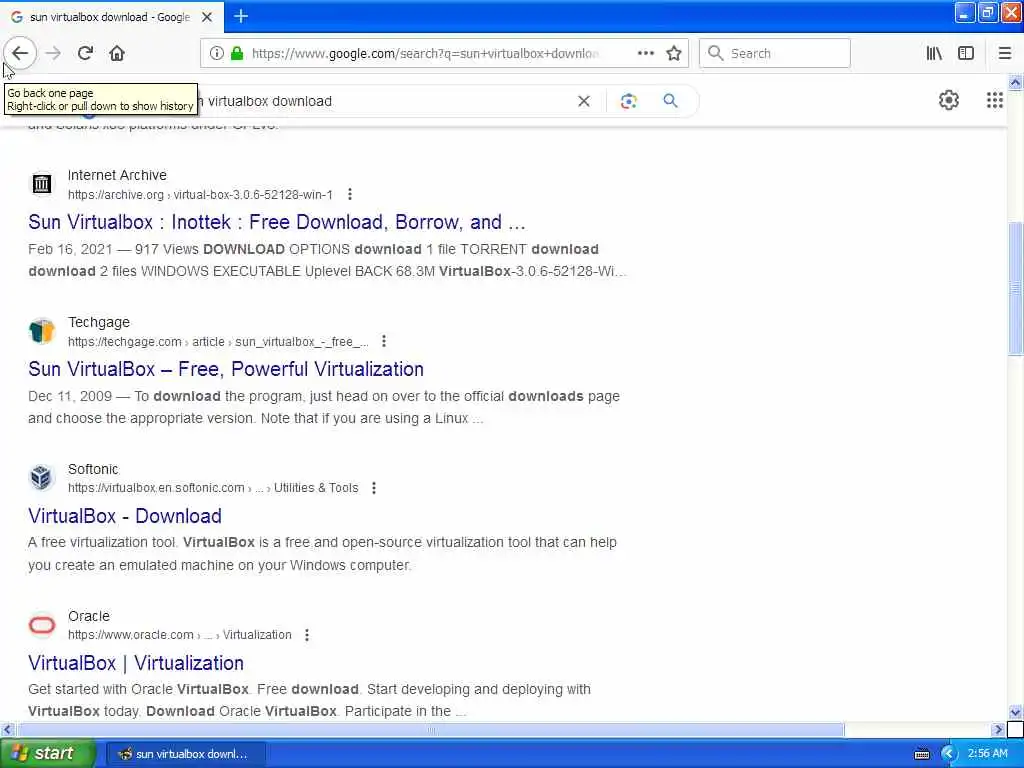This screenshot has height=768, width=1024.
Task: Open page actions three-dot menu in address bar
Action: [645, 53]
